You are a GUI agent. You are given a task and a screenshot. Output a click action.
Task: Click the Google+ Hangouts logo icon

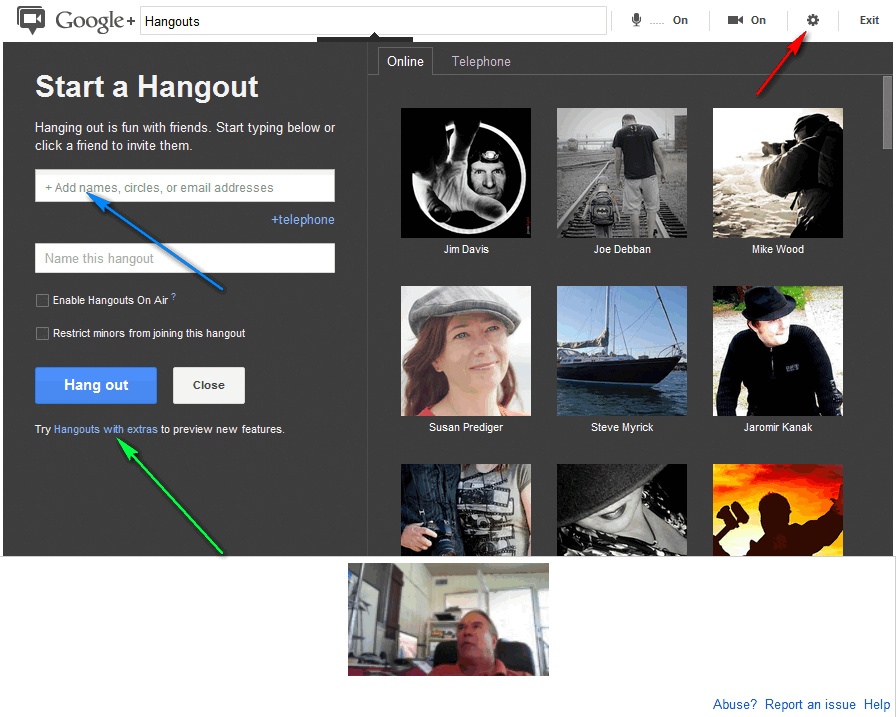coord(32,20)
